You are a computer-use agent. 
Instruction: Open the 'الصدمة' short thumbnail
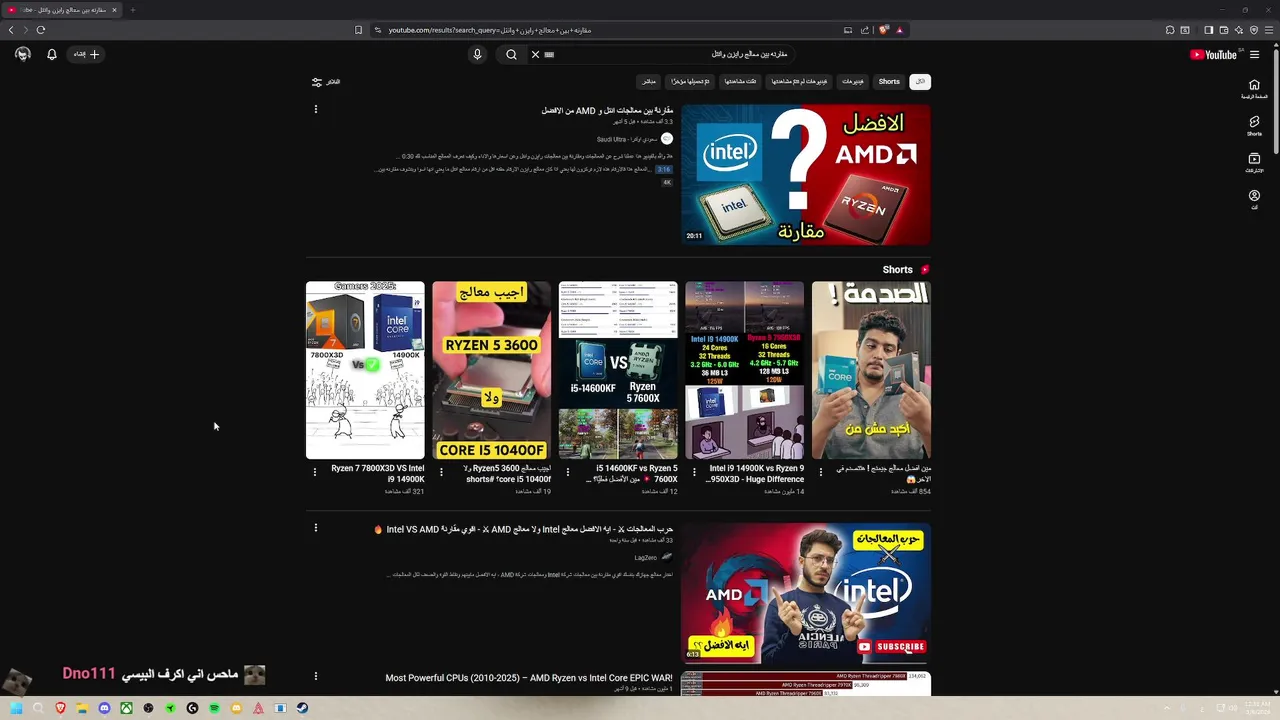[x=871, y=370]
